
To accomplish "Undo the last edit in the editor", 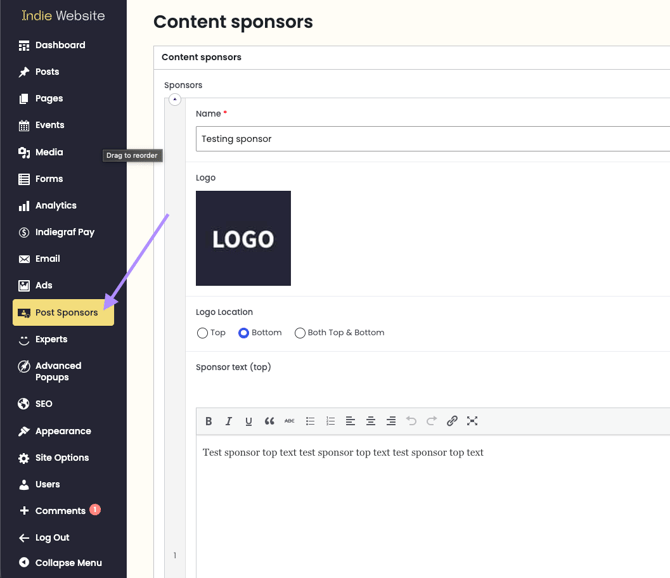I will (411, 421).
